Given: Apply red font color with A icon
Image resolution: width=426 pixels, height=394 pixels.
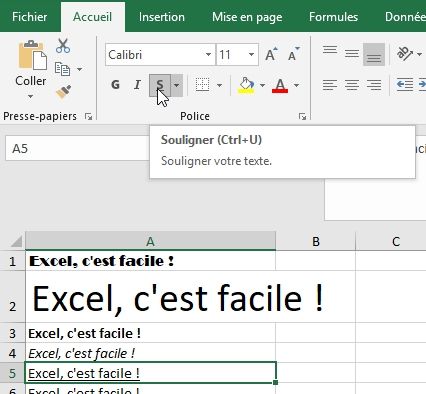Looking at the screenshot, I should 280,85.
